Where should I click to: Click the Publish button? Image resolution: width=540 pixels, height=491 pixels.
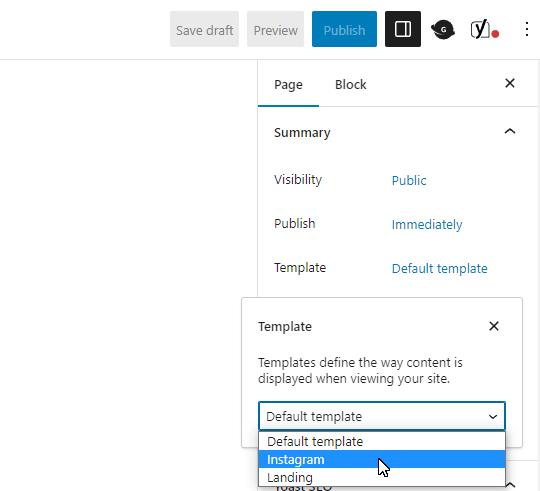[344, 29]
